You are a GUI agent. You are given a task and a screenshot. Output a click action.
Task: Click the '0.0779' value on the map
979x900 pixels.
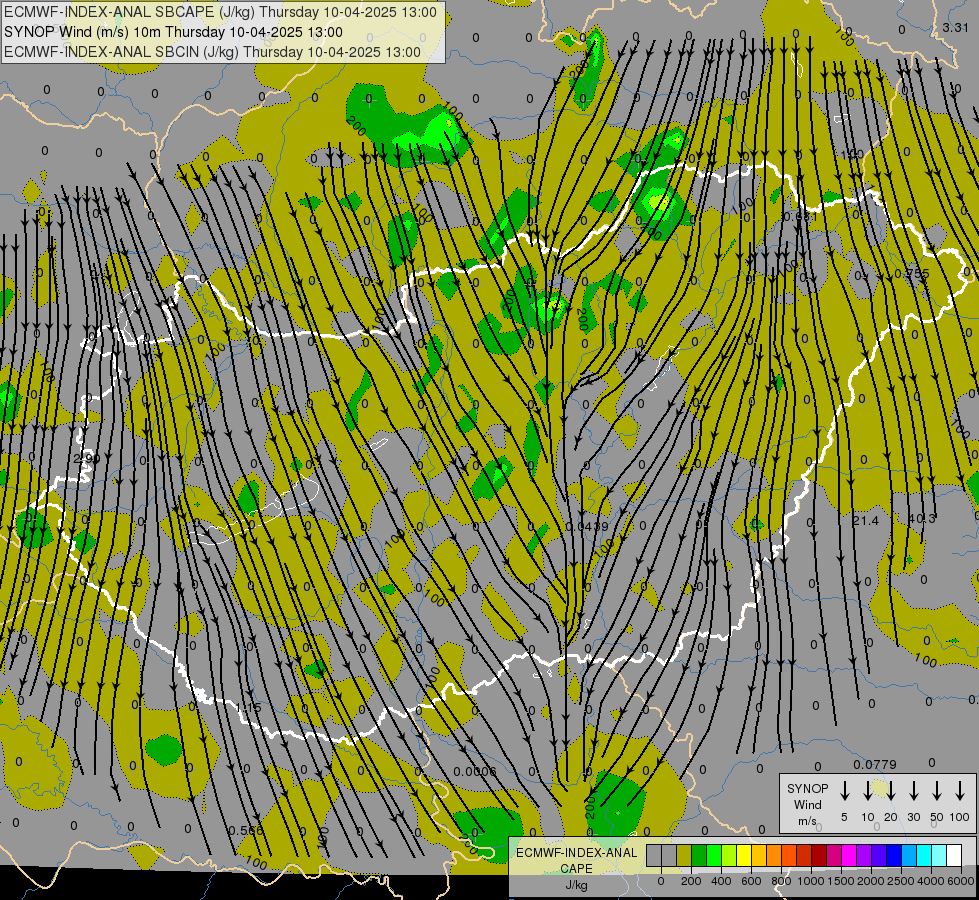(x=875, y=764)
